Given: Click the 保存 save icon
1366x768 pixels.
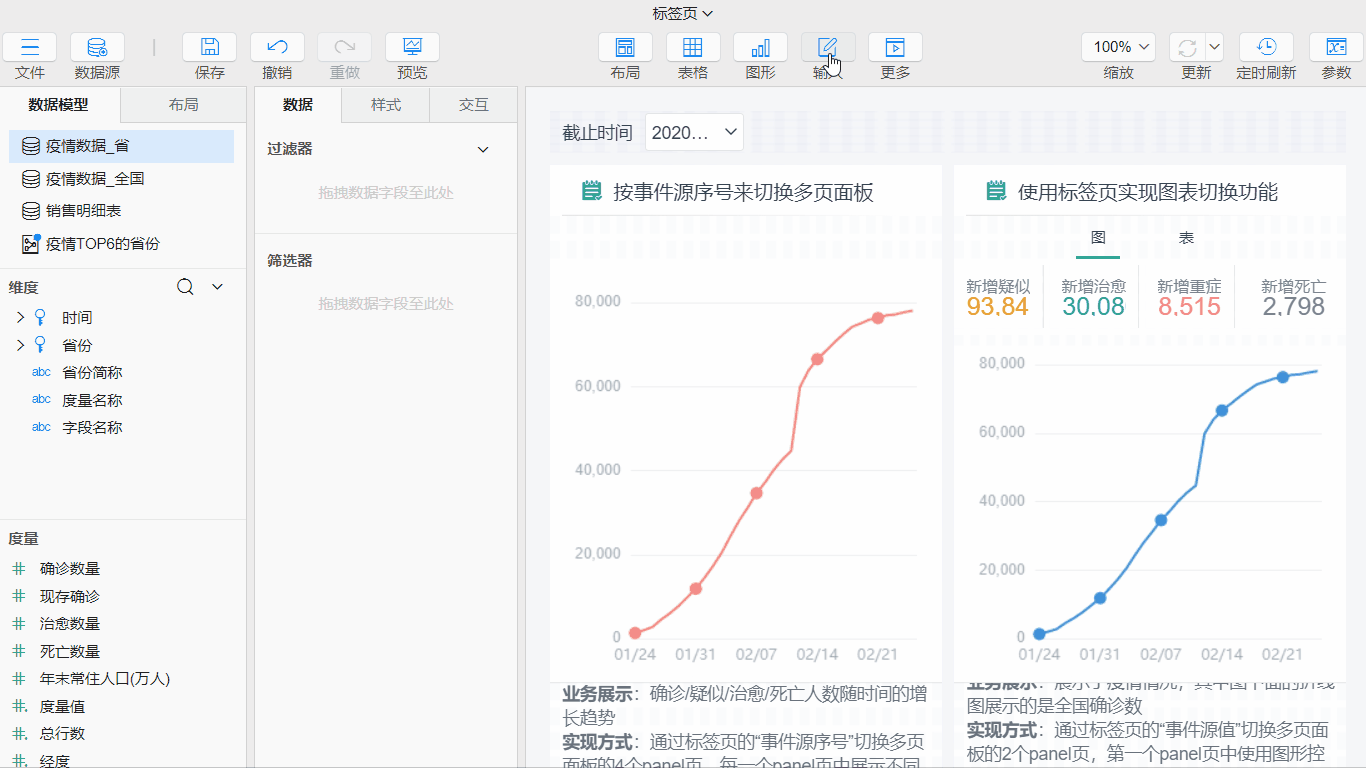Looking at the screenshot, I should tap(209, 47).
